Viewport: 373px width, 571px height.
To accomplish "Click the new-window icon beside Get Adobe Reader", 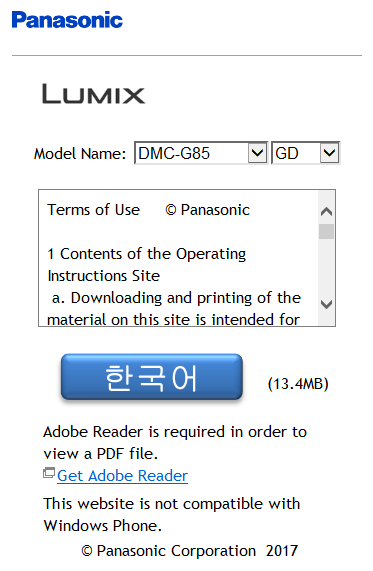I will pyautogui.click(x=49, y=473).
